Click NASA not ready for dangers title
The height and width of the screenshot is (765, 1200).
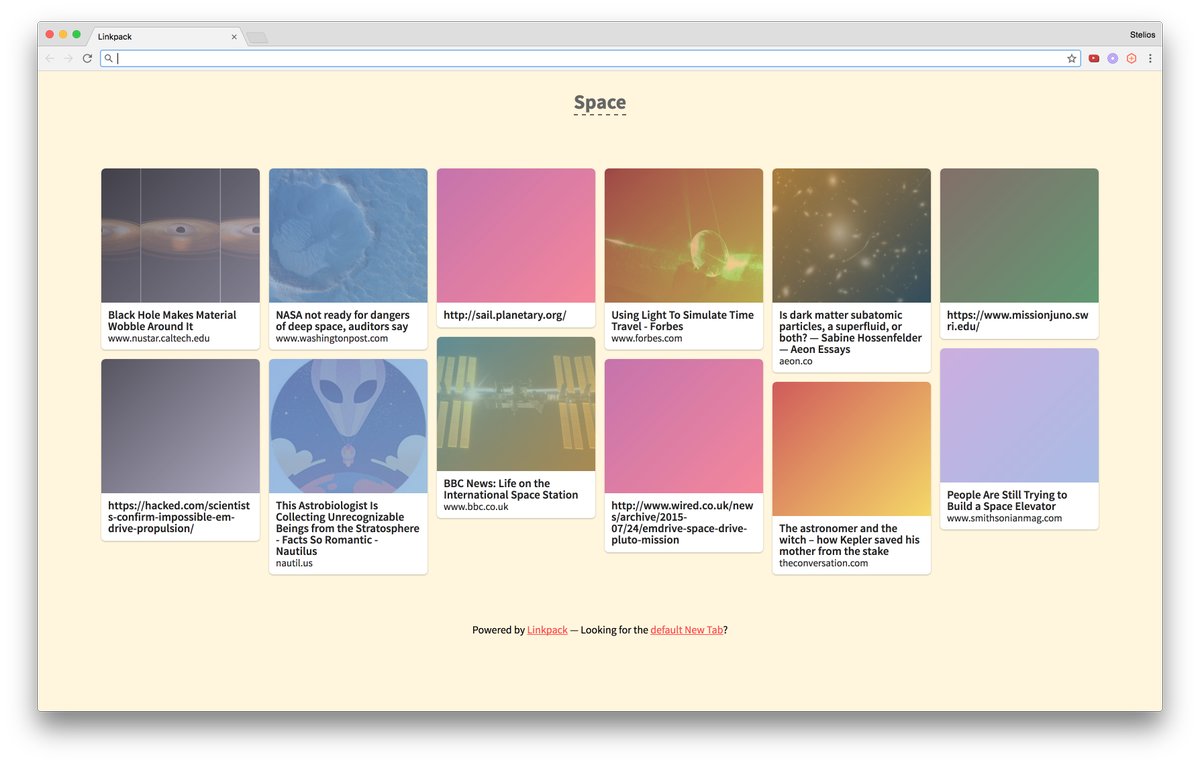pyautogui.click(x=342, y=320)
